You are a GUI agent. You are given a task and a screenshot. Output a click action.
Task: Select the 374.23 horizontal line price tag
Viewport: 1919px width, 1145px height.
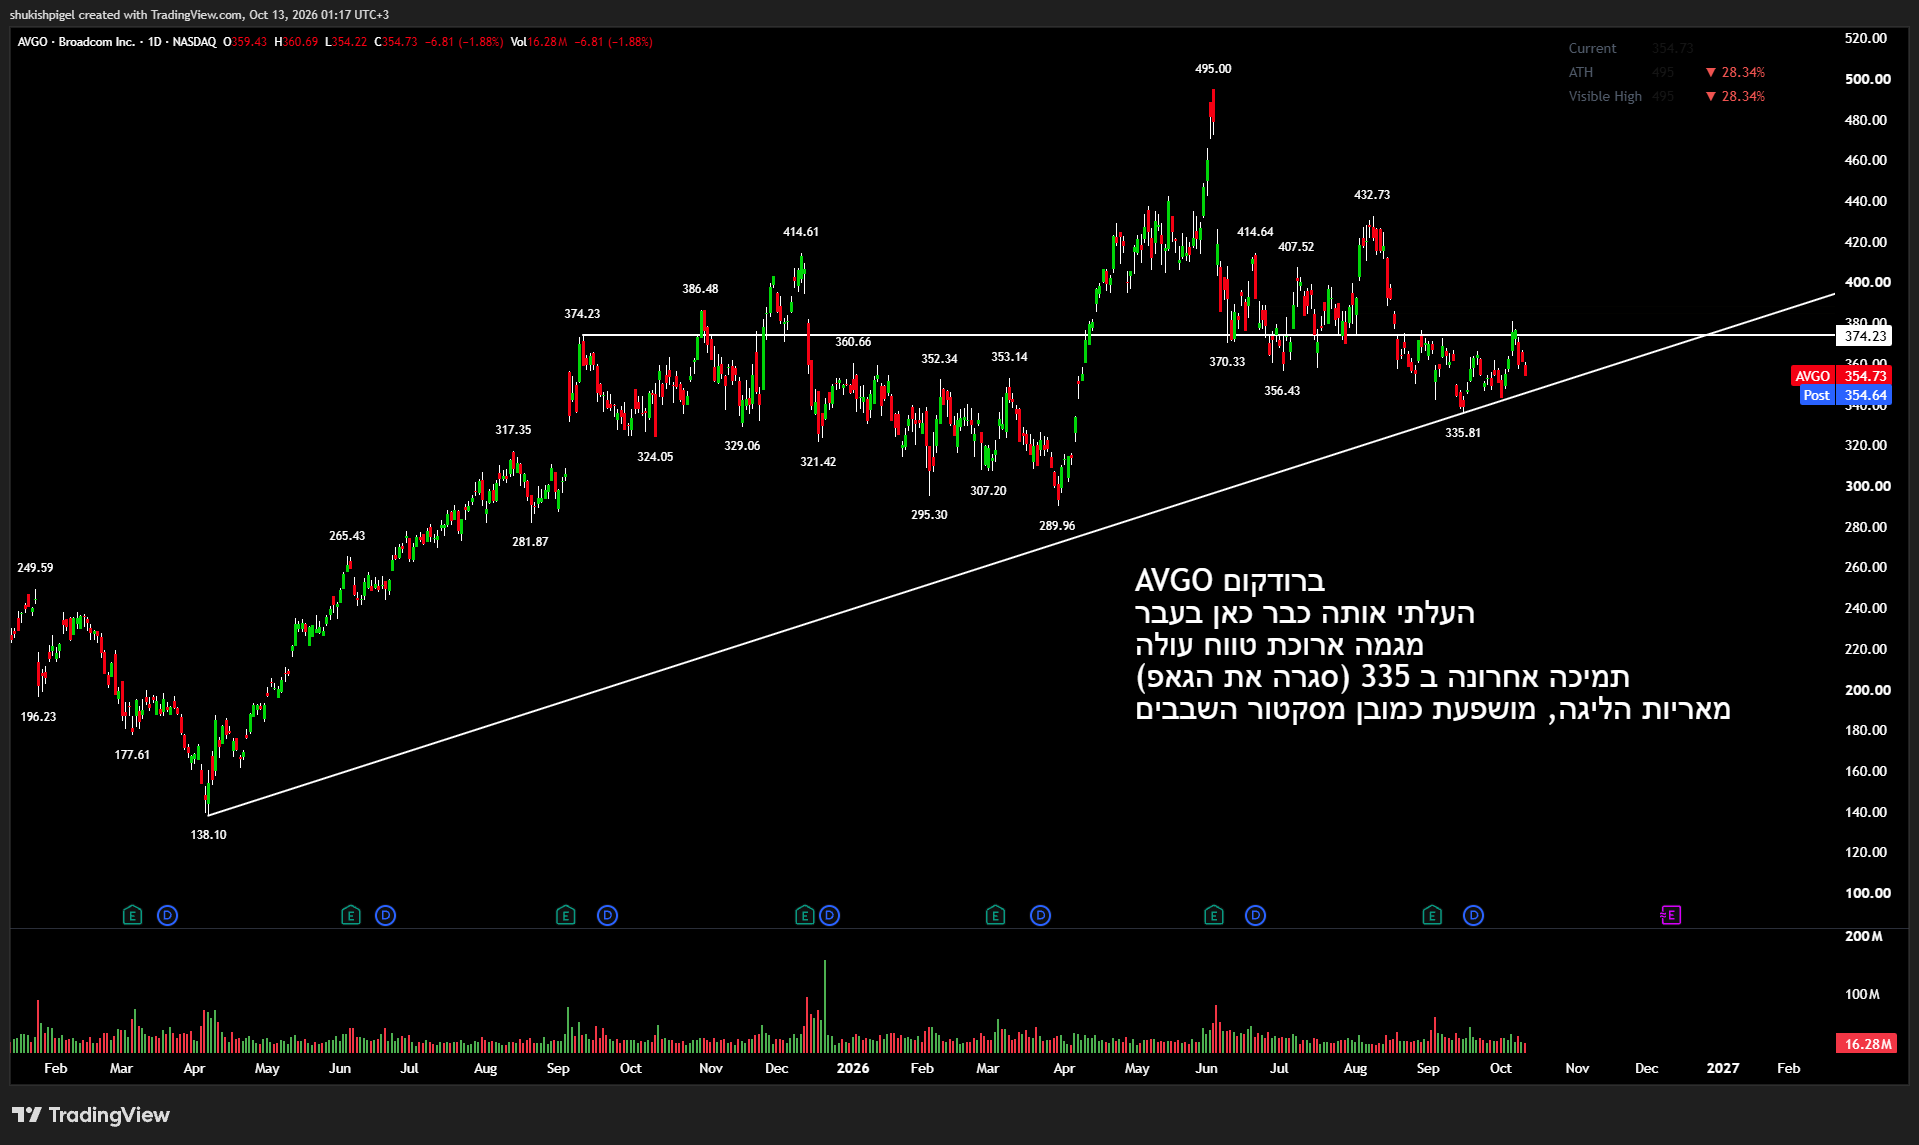1864,336
